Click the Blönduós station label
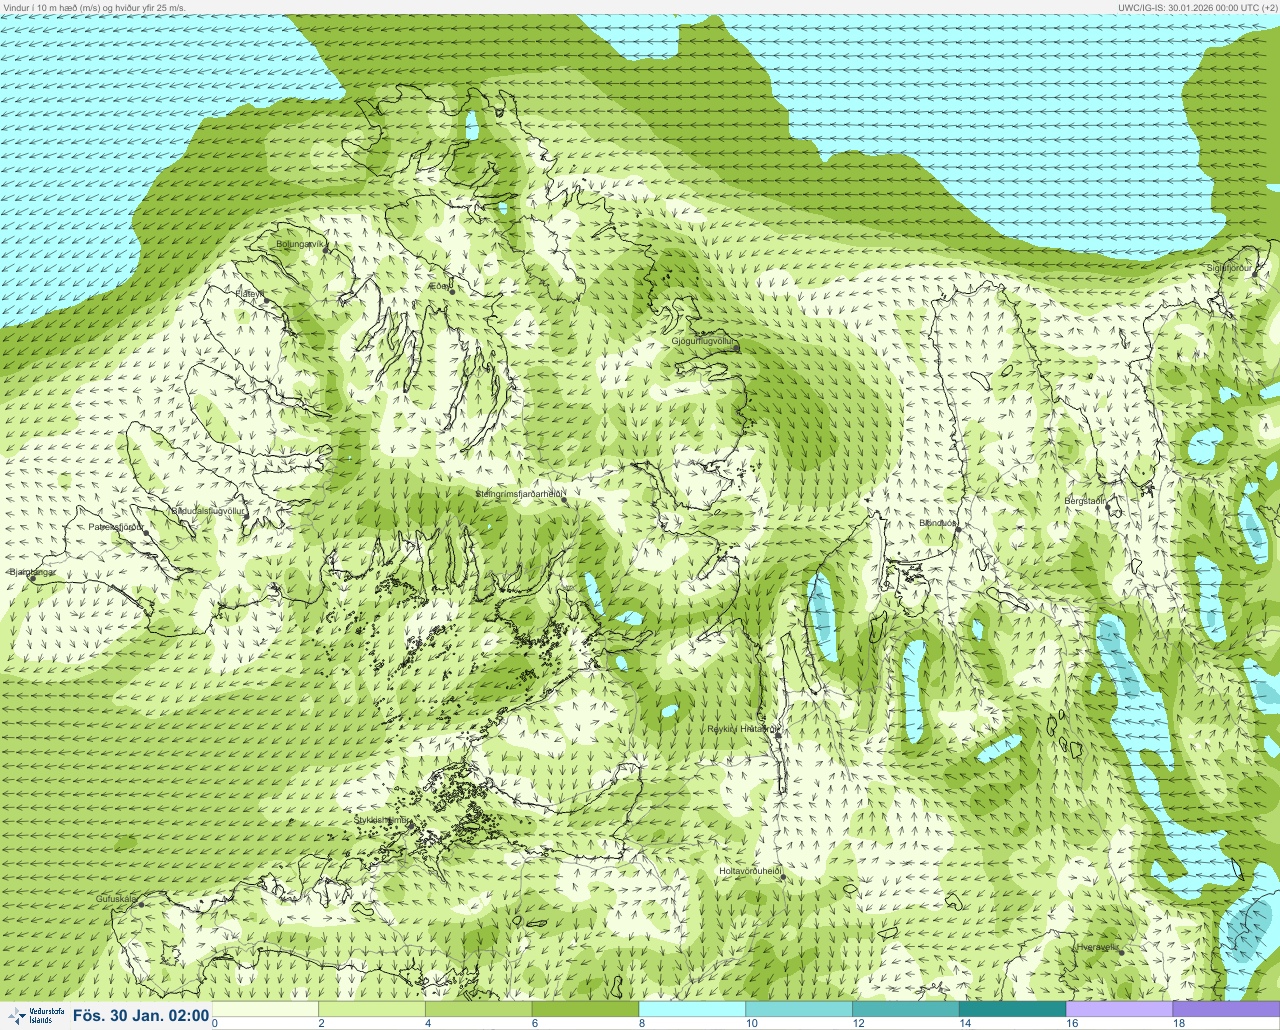Screen dimensions: 1280x1030 click(x=938, y=523)
